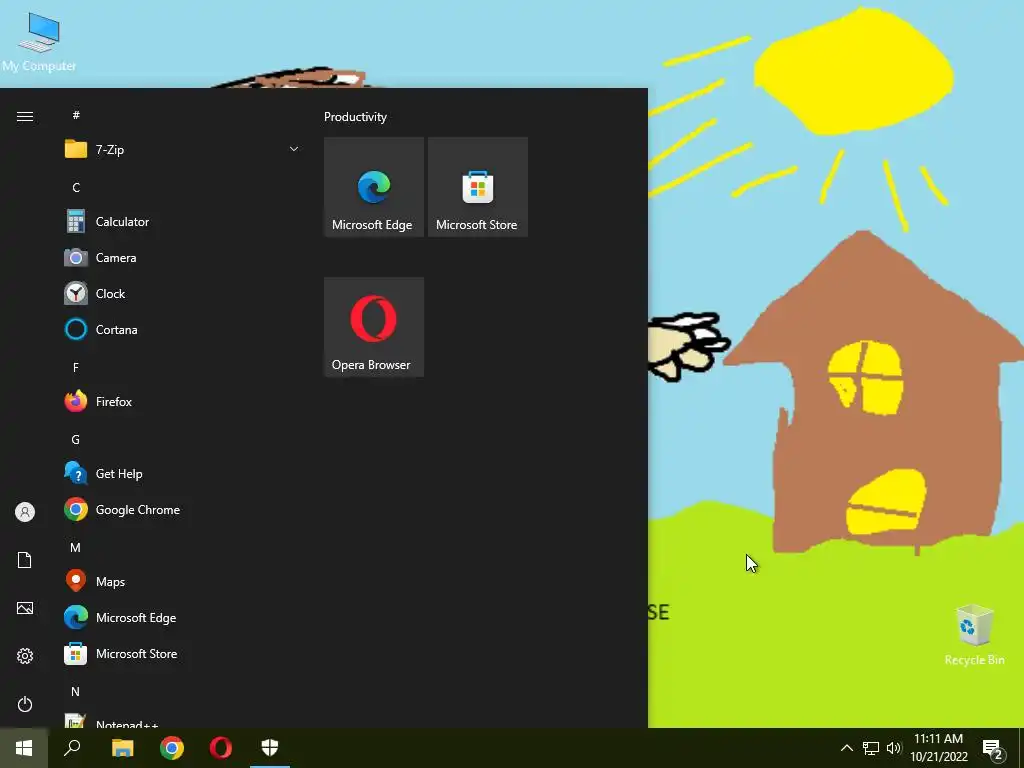The height and width of the screenshot is (768, 1024).
Task: Open Settings gear in Start sidebar
Action: [25, 656]
